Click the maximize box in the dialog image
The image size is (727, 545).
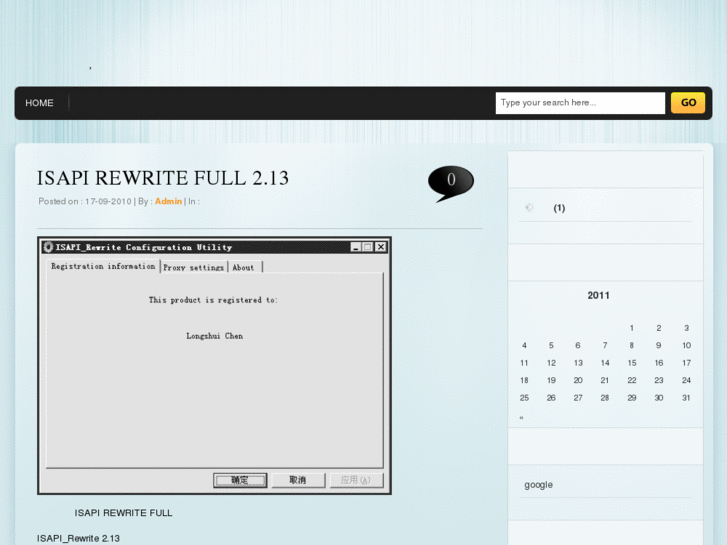pos(368,247)
